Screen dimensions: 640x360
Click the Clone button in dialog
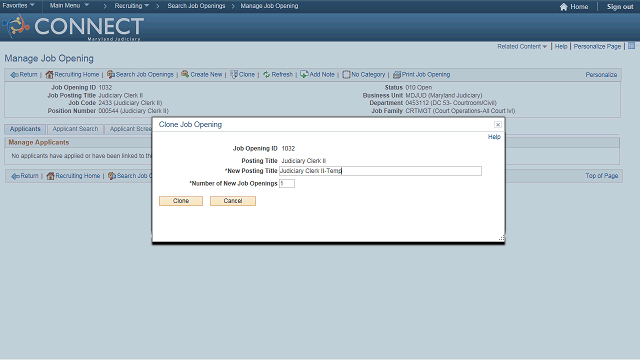pyautogui.click(x=181, y=201)
